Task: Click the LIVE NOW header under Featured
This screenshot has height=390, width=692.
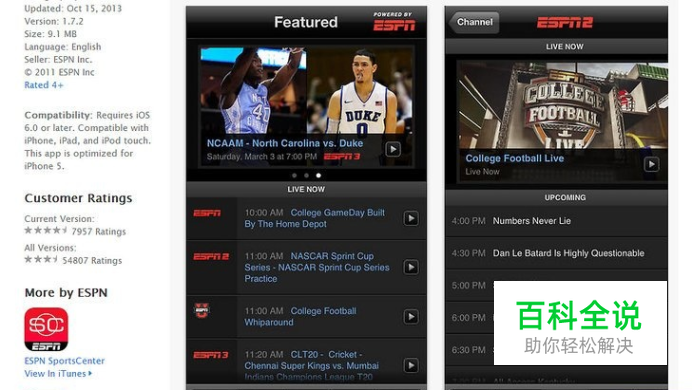Action: [306, 189]
